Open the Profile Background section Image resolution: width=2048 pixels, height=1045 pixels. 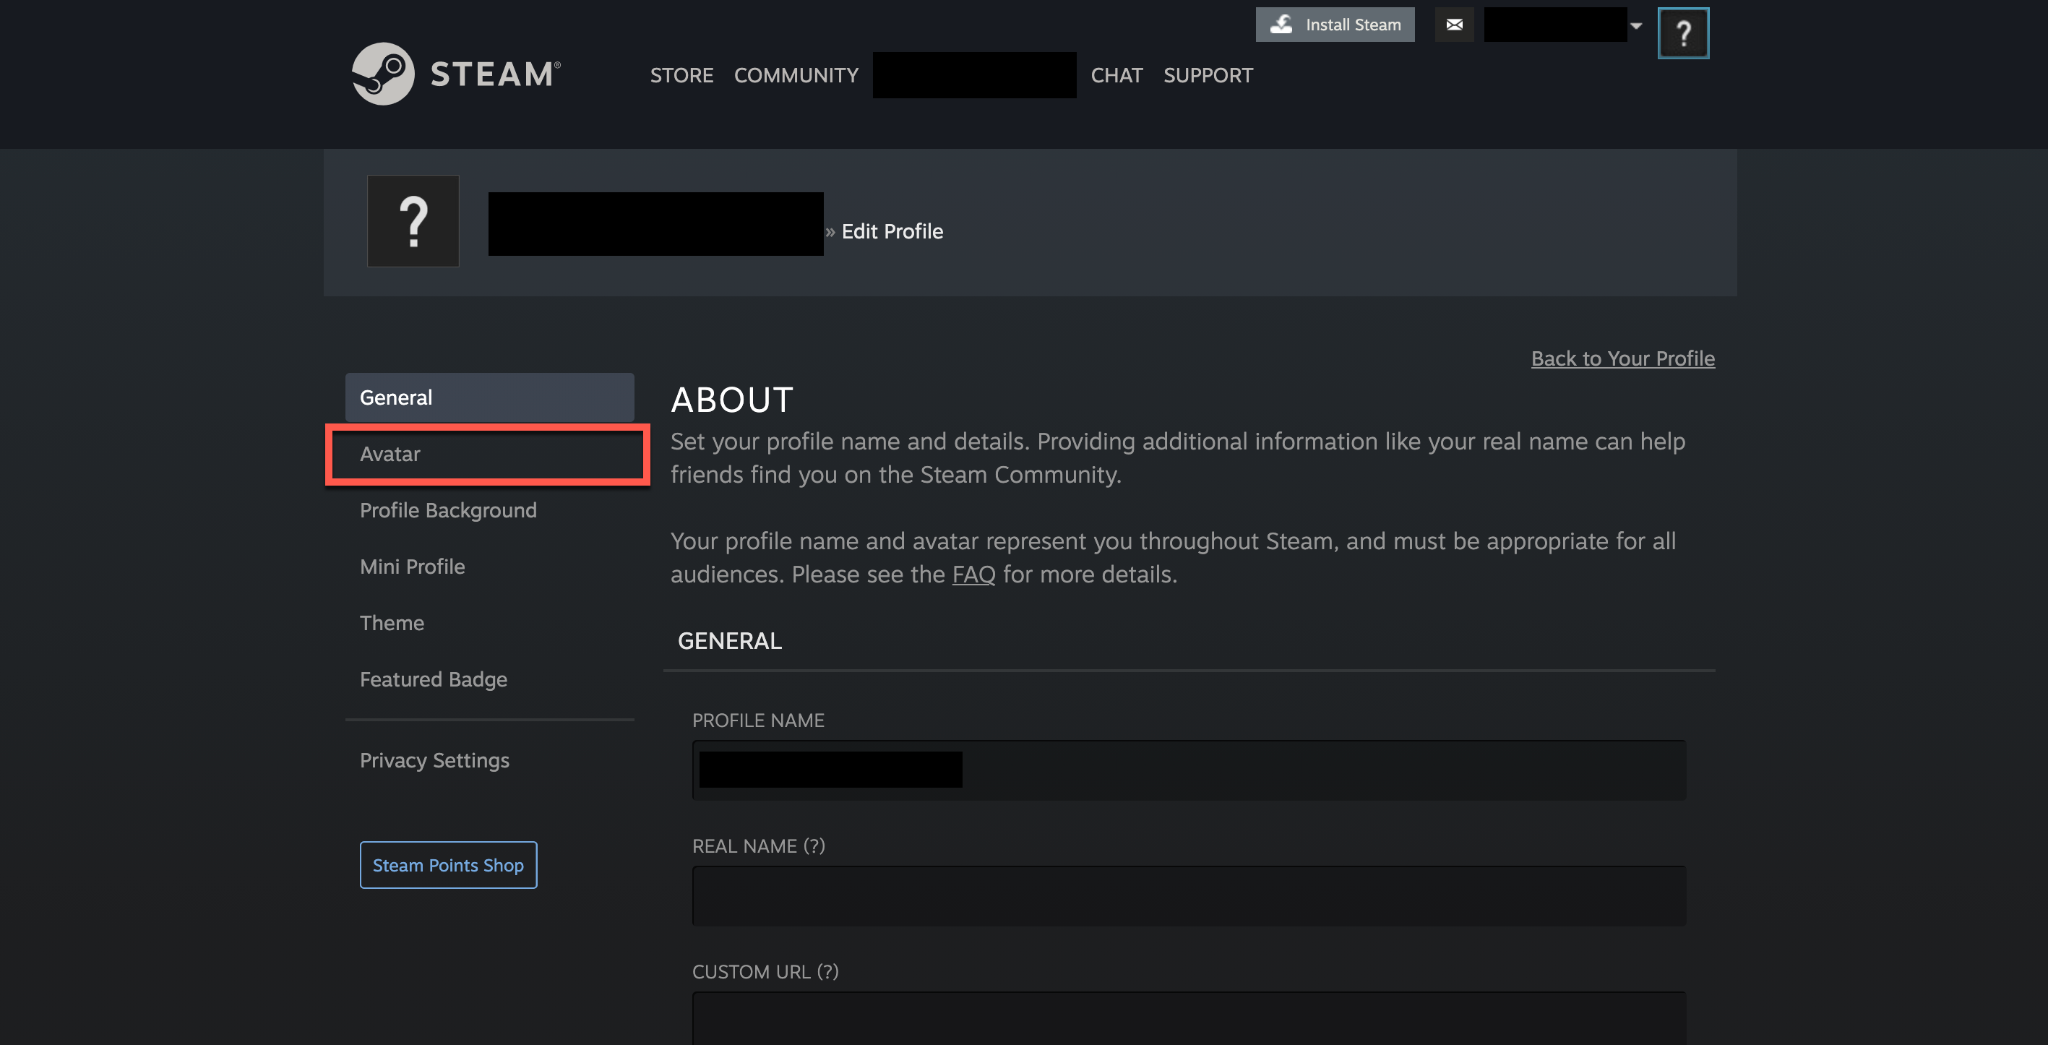[448, 511]
